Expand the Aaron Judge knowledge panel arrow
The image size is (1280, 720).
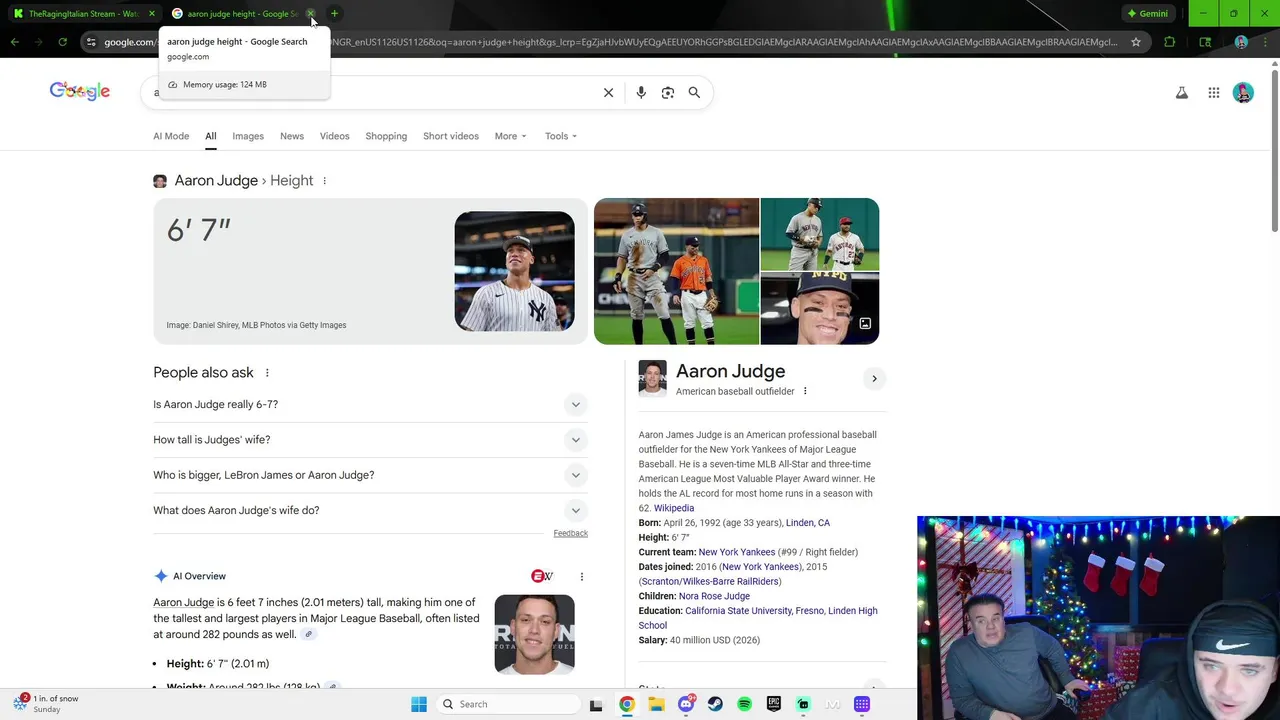point(874,379)
